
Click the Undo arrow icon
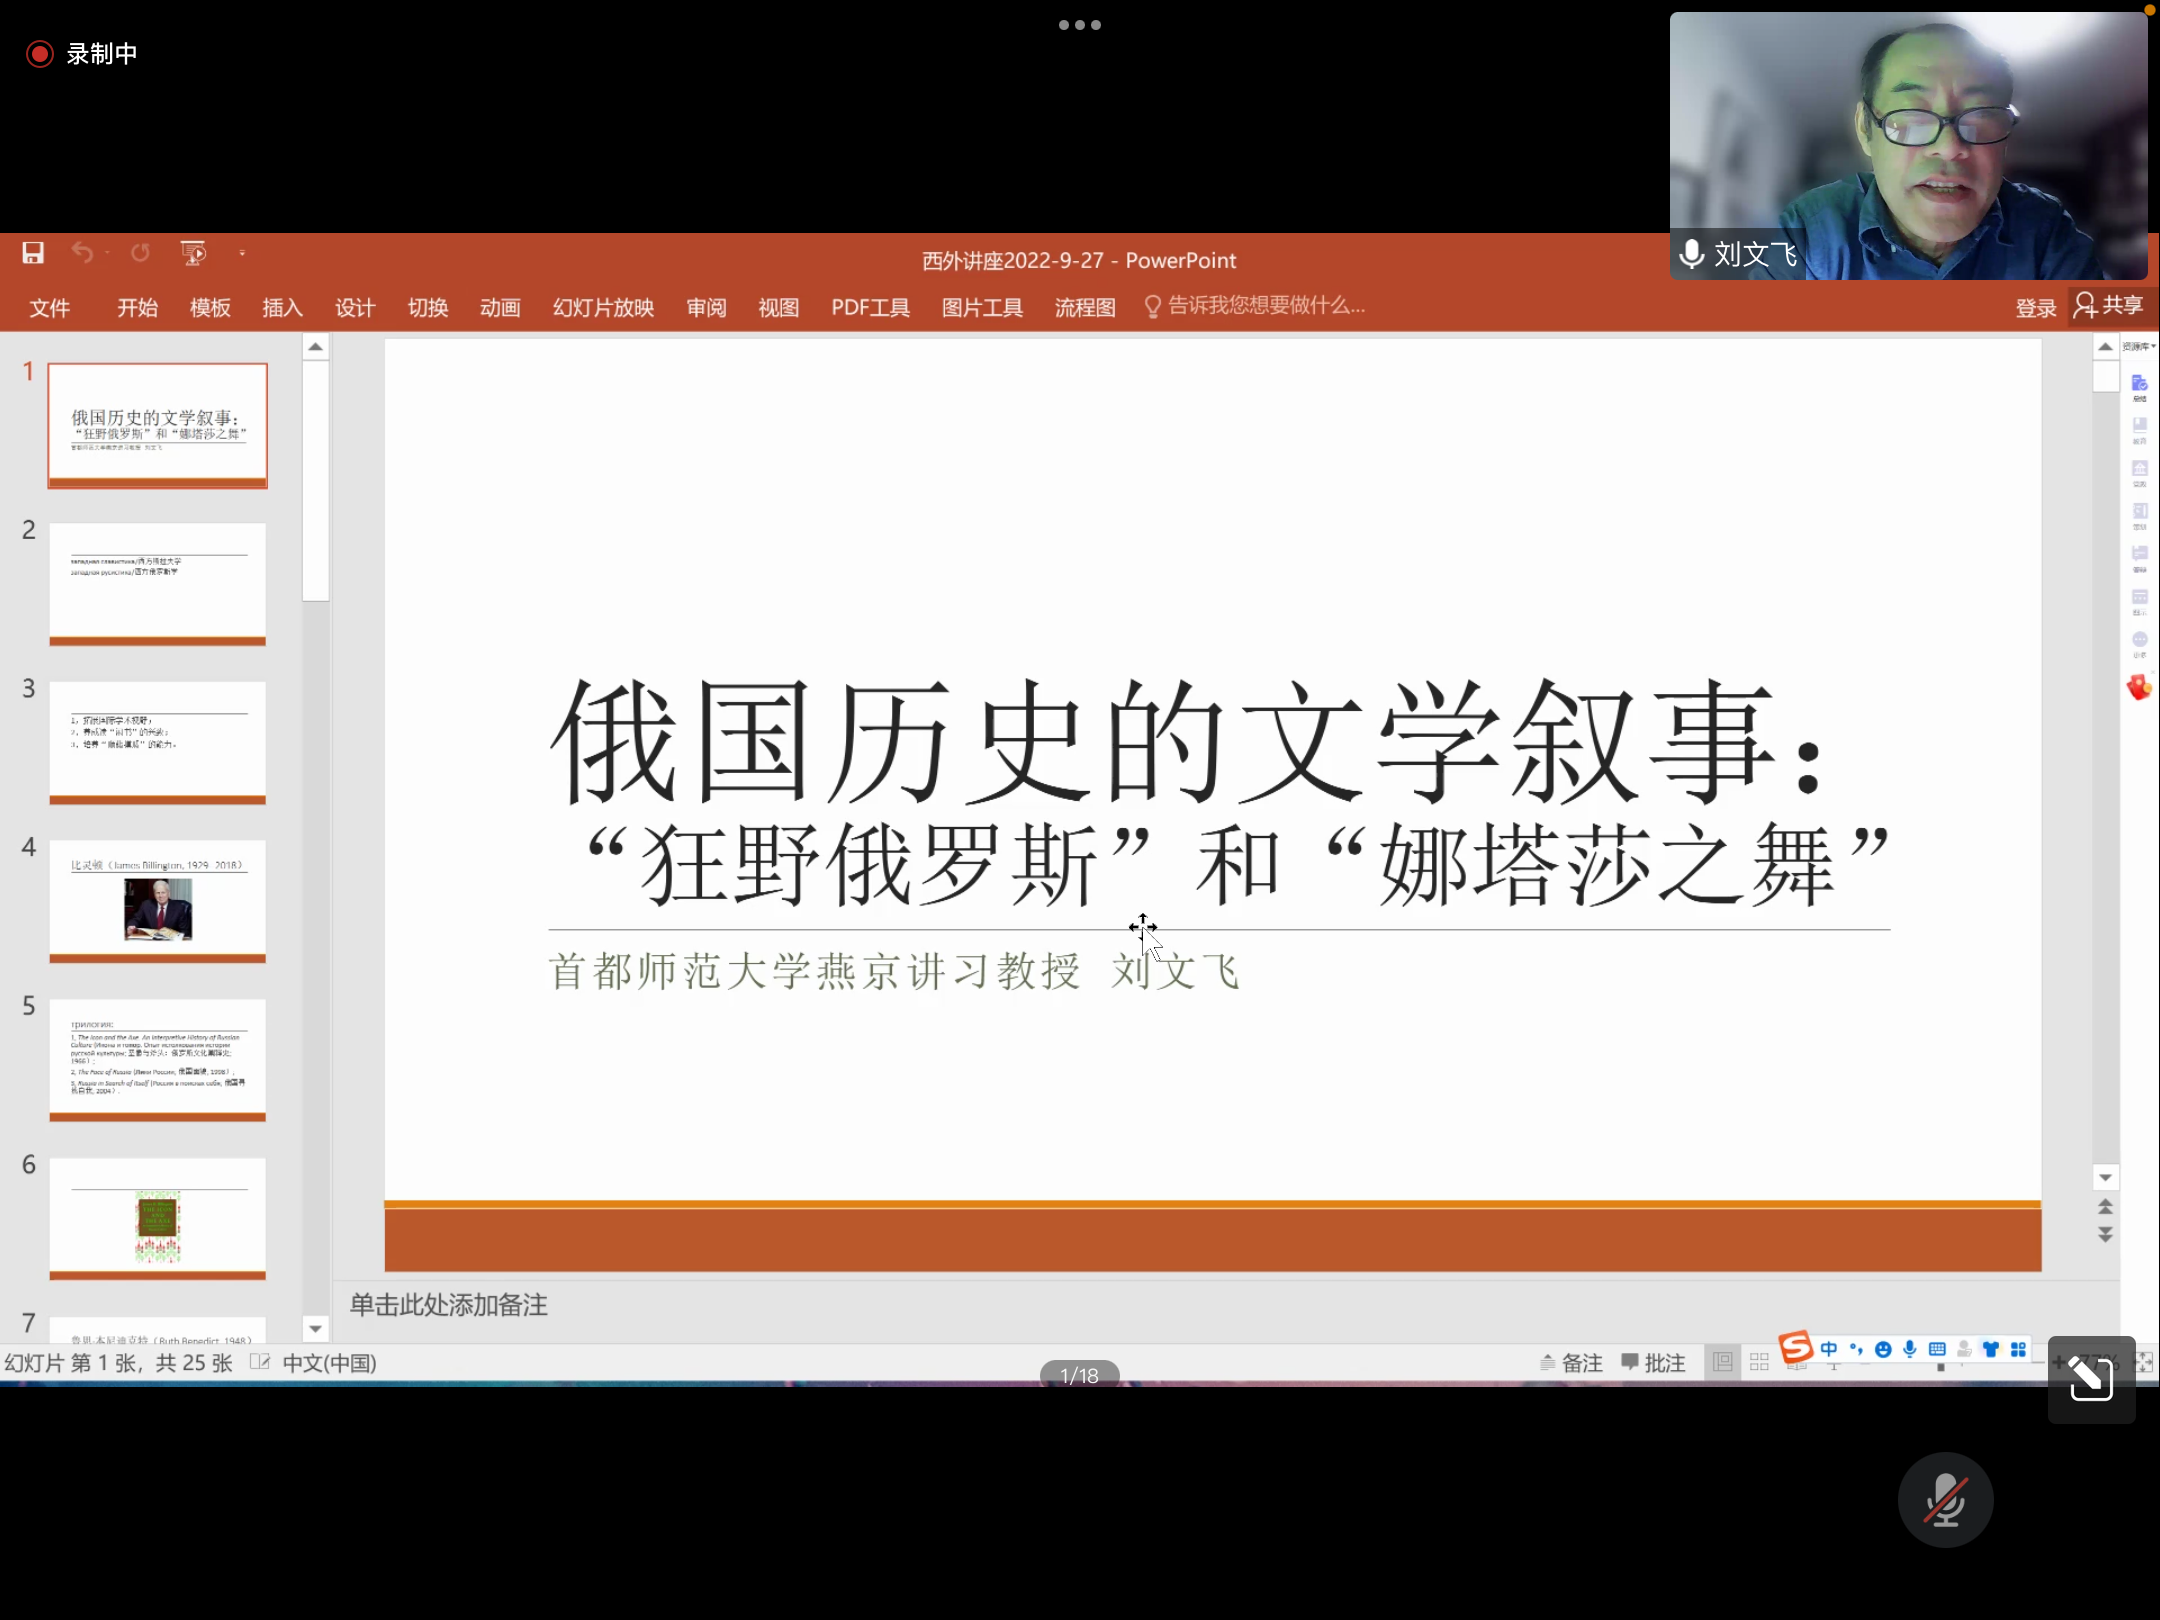coord(82,253)
